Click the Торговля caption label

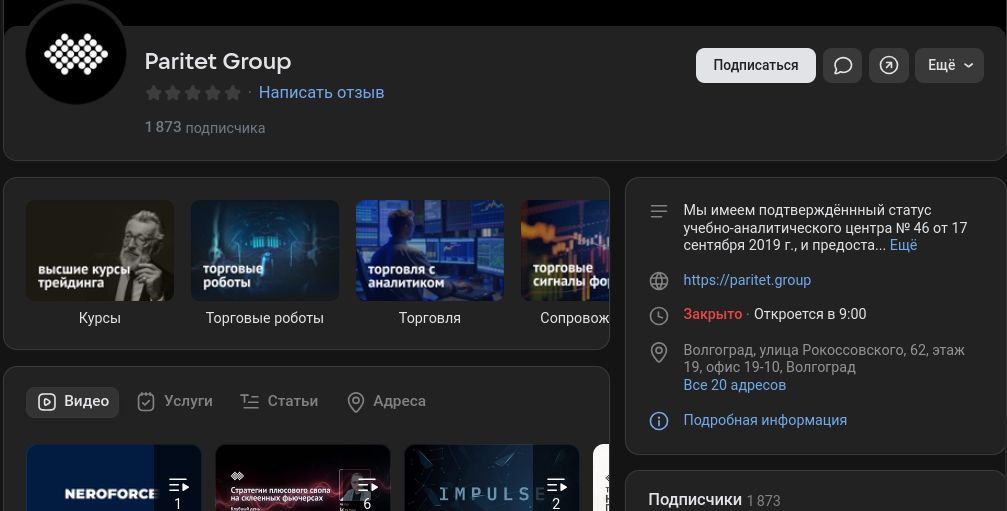[x=430, y=318]
